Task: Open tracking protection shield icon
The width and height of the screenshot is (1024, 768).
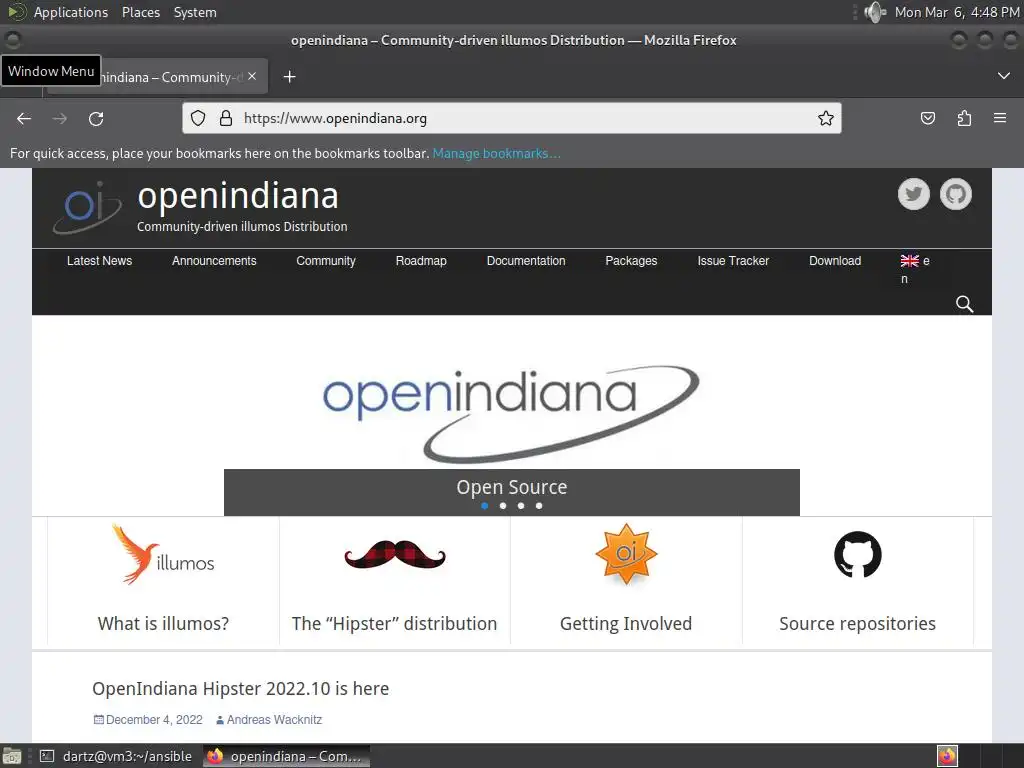Action: click(198, 118)
